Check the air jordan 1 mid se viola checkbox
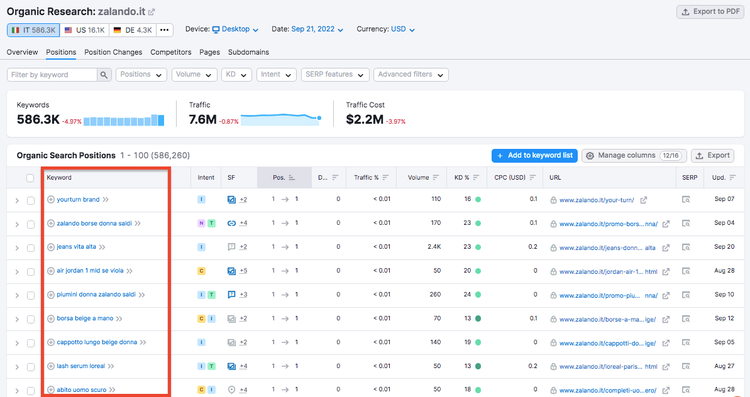Image resolution: width=750 pixels, height=397 pixels. tap(31, 272)
